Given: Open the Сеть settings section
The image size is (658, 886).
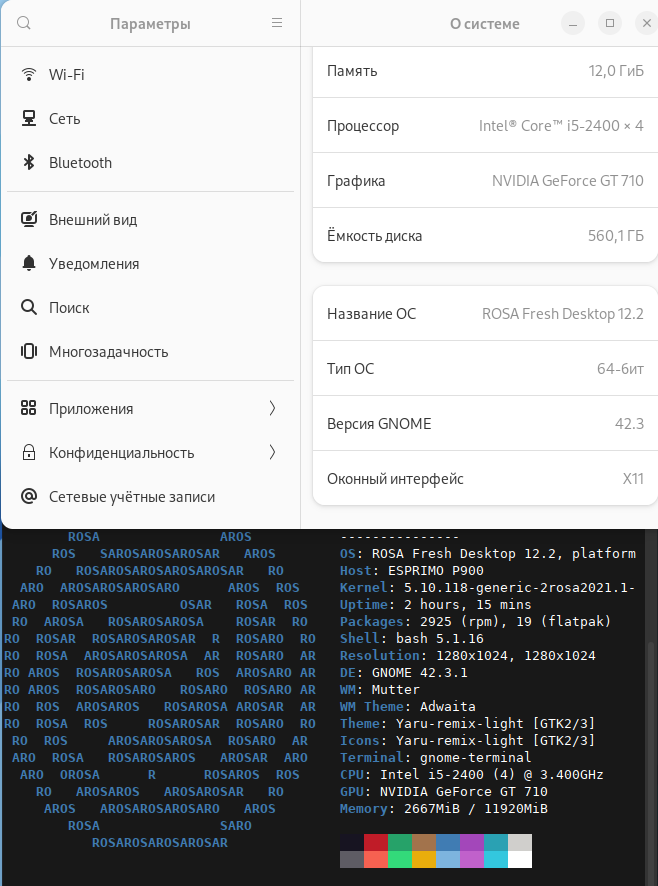Looking at the screenshot, I should (x=65, y=119).
